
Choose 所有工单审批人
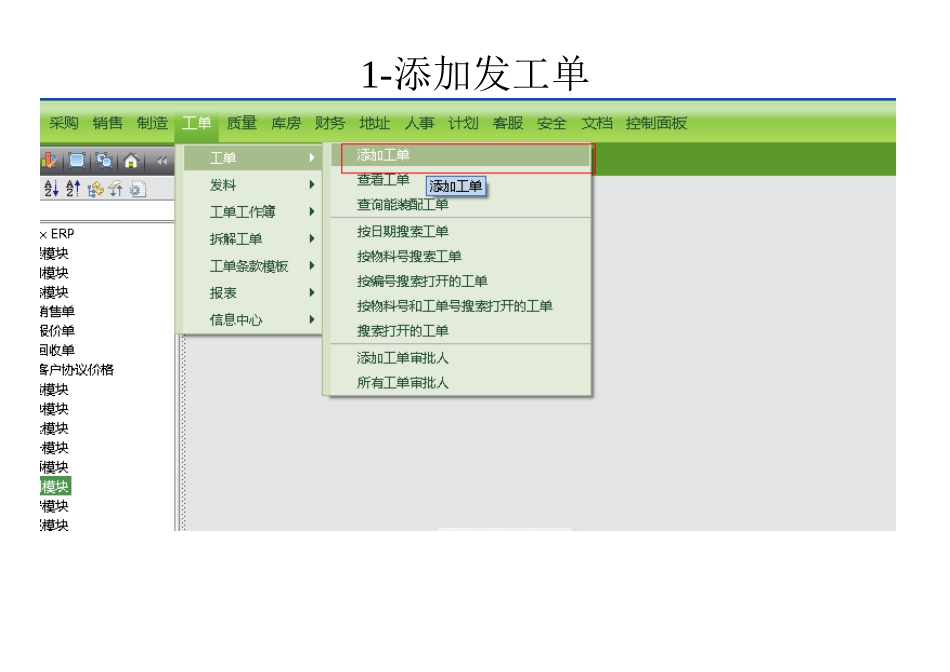403,383
